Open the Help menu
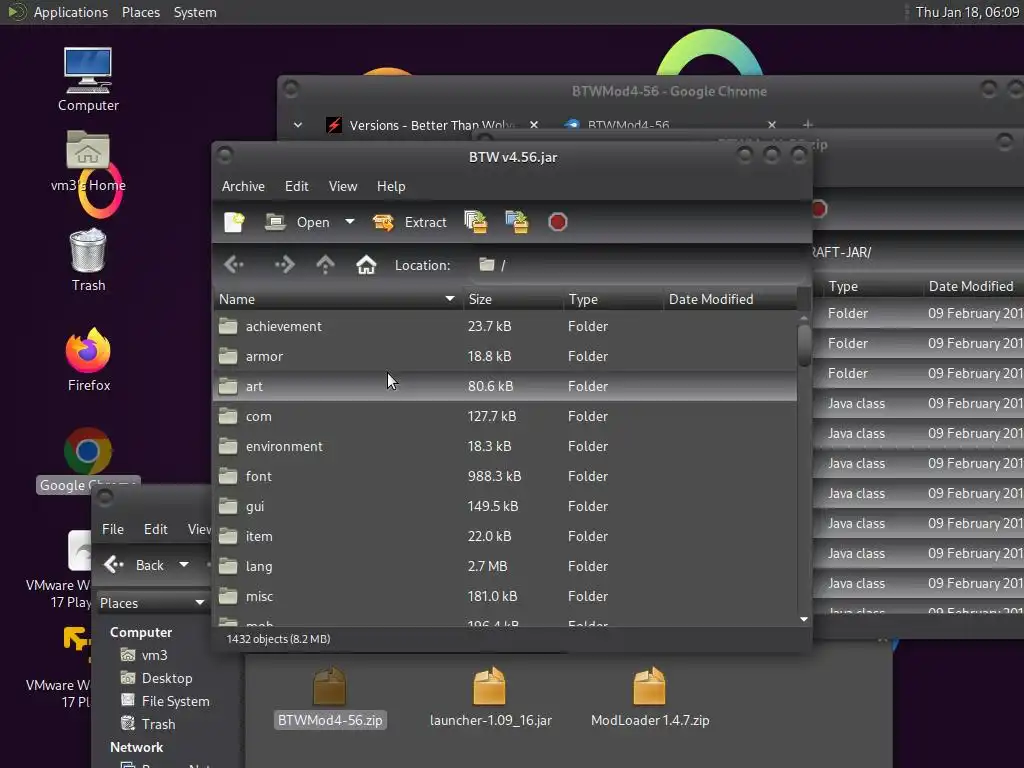 [x=391, y=186]
